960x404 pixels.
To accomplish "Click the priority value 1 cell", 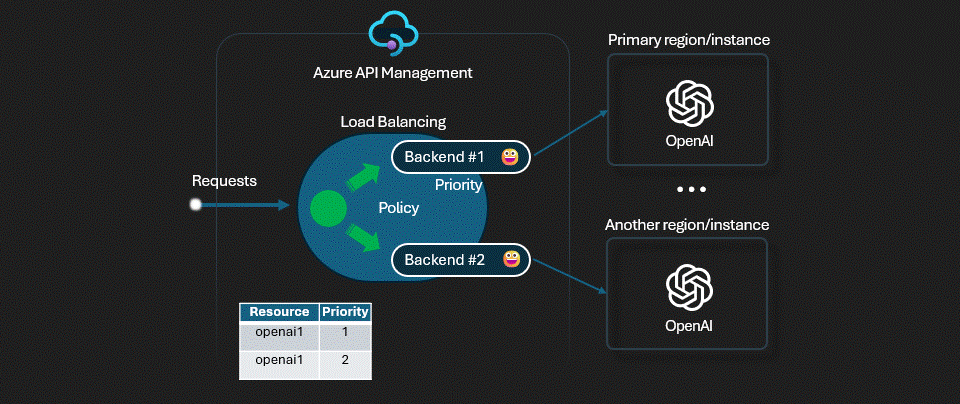I will click(x=345, y=336).
